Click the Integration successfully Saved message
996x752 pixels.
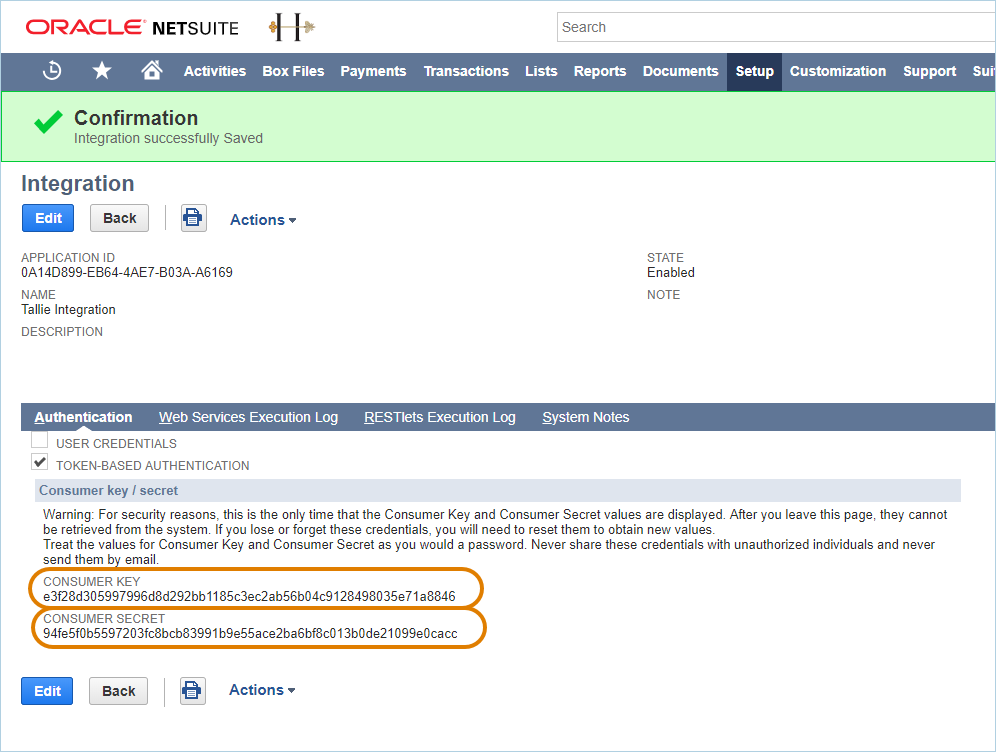168,138
